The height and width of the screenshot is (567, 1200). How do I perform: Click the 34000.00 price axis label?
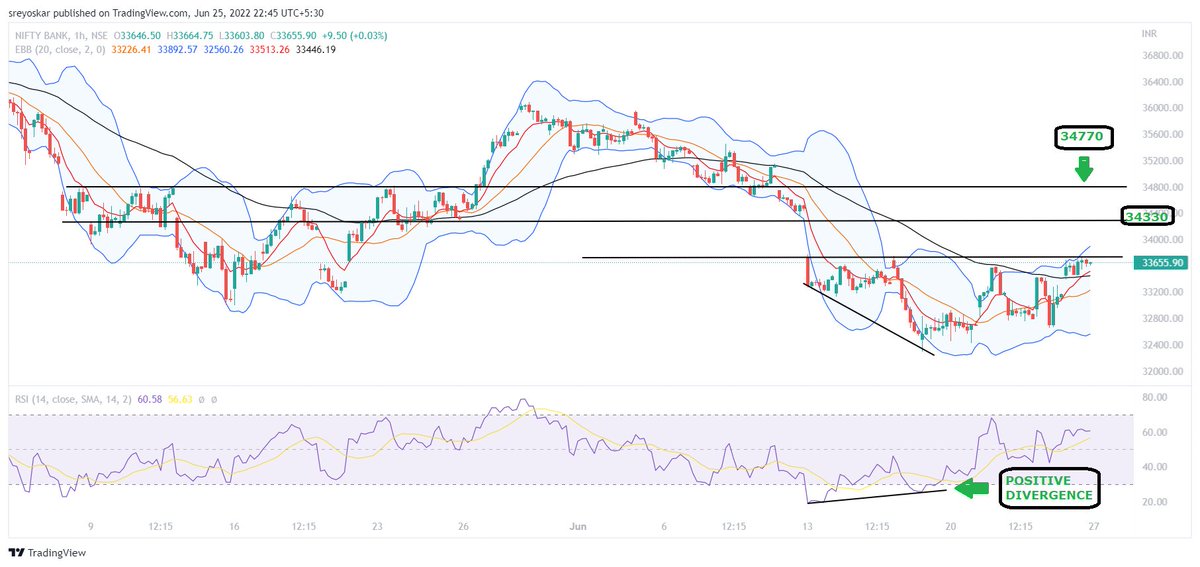pyautogui.click(x=1162, y=239)
